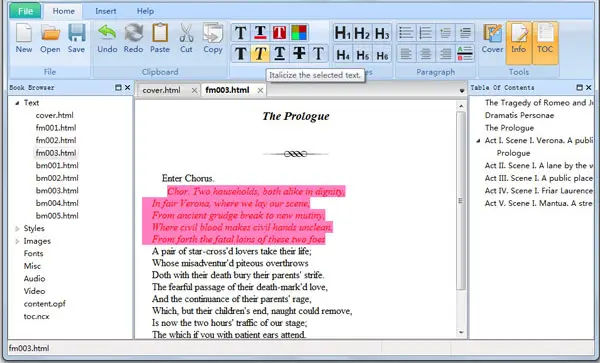This screenshot has height=363, width=600.
Task: Open the Save floppy disk icon
Action: click(77, 33)
